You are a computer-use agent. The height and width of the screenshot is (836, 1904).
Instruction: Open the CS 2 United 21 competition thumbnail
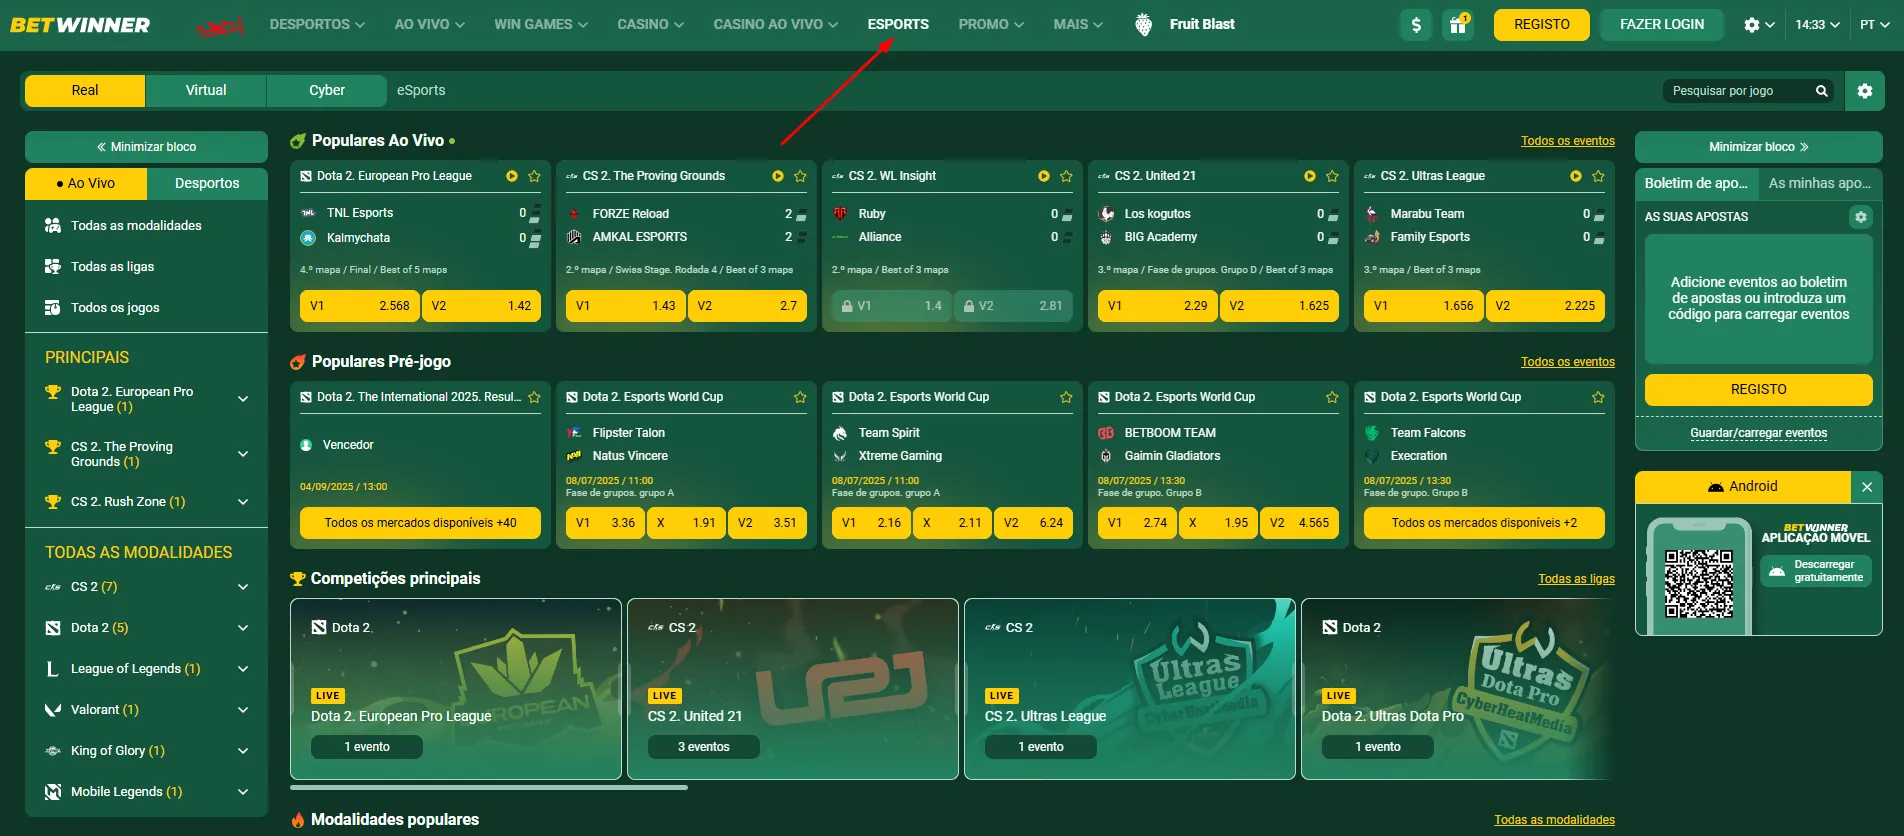point(793,689)
